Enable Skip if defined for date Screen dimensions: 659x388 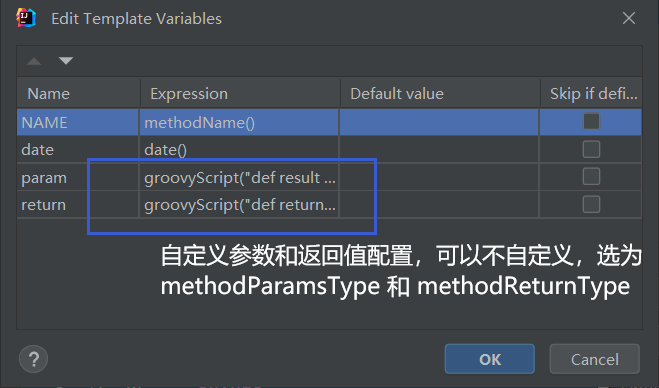(591, 149)
